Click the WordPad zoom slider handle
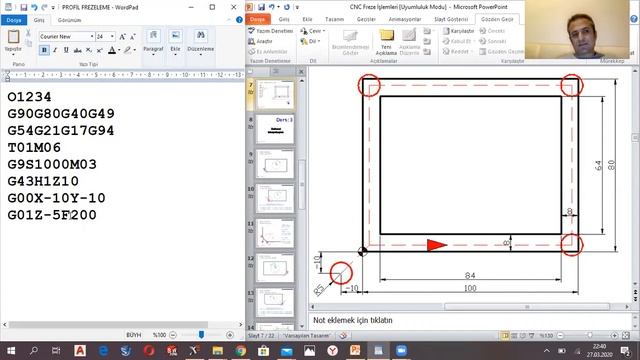Viewport: 640px width, 360px height. [x=201, y=335]
